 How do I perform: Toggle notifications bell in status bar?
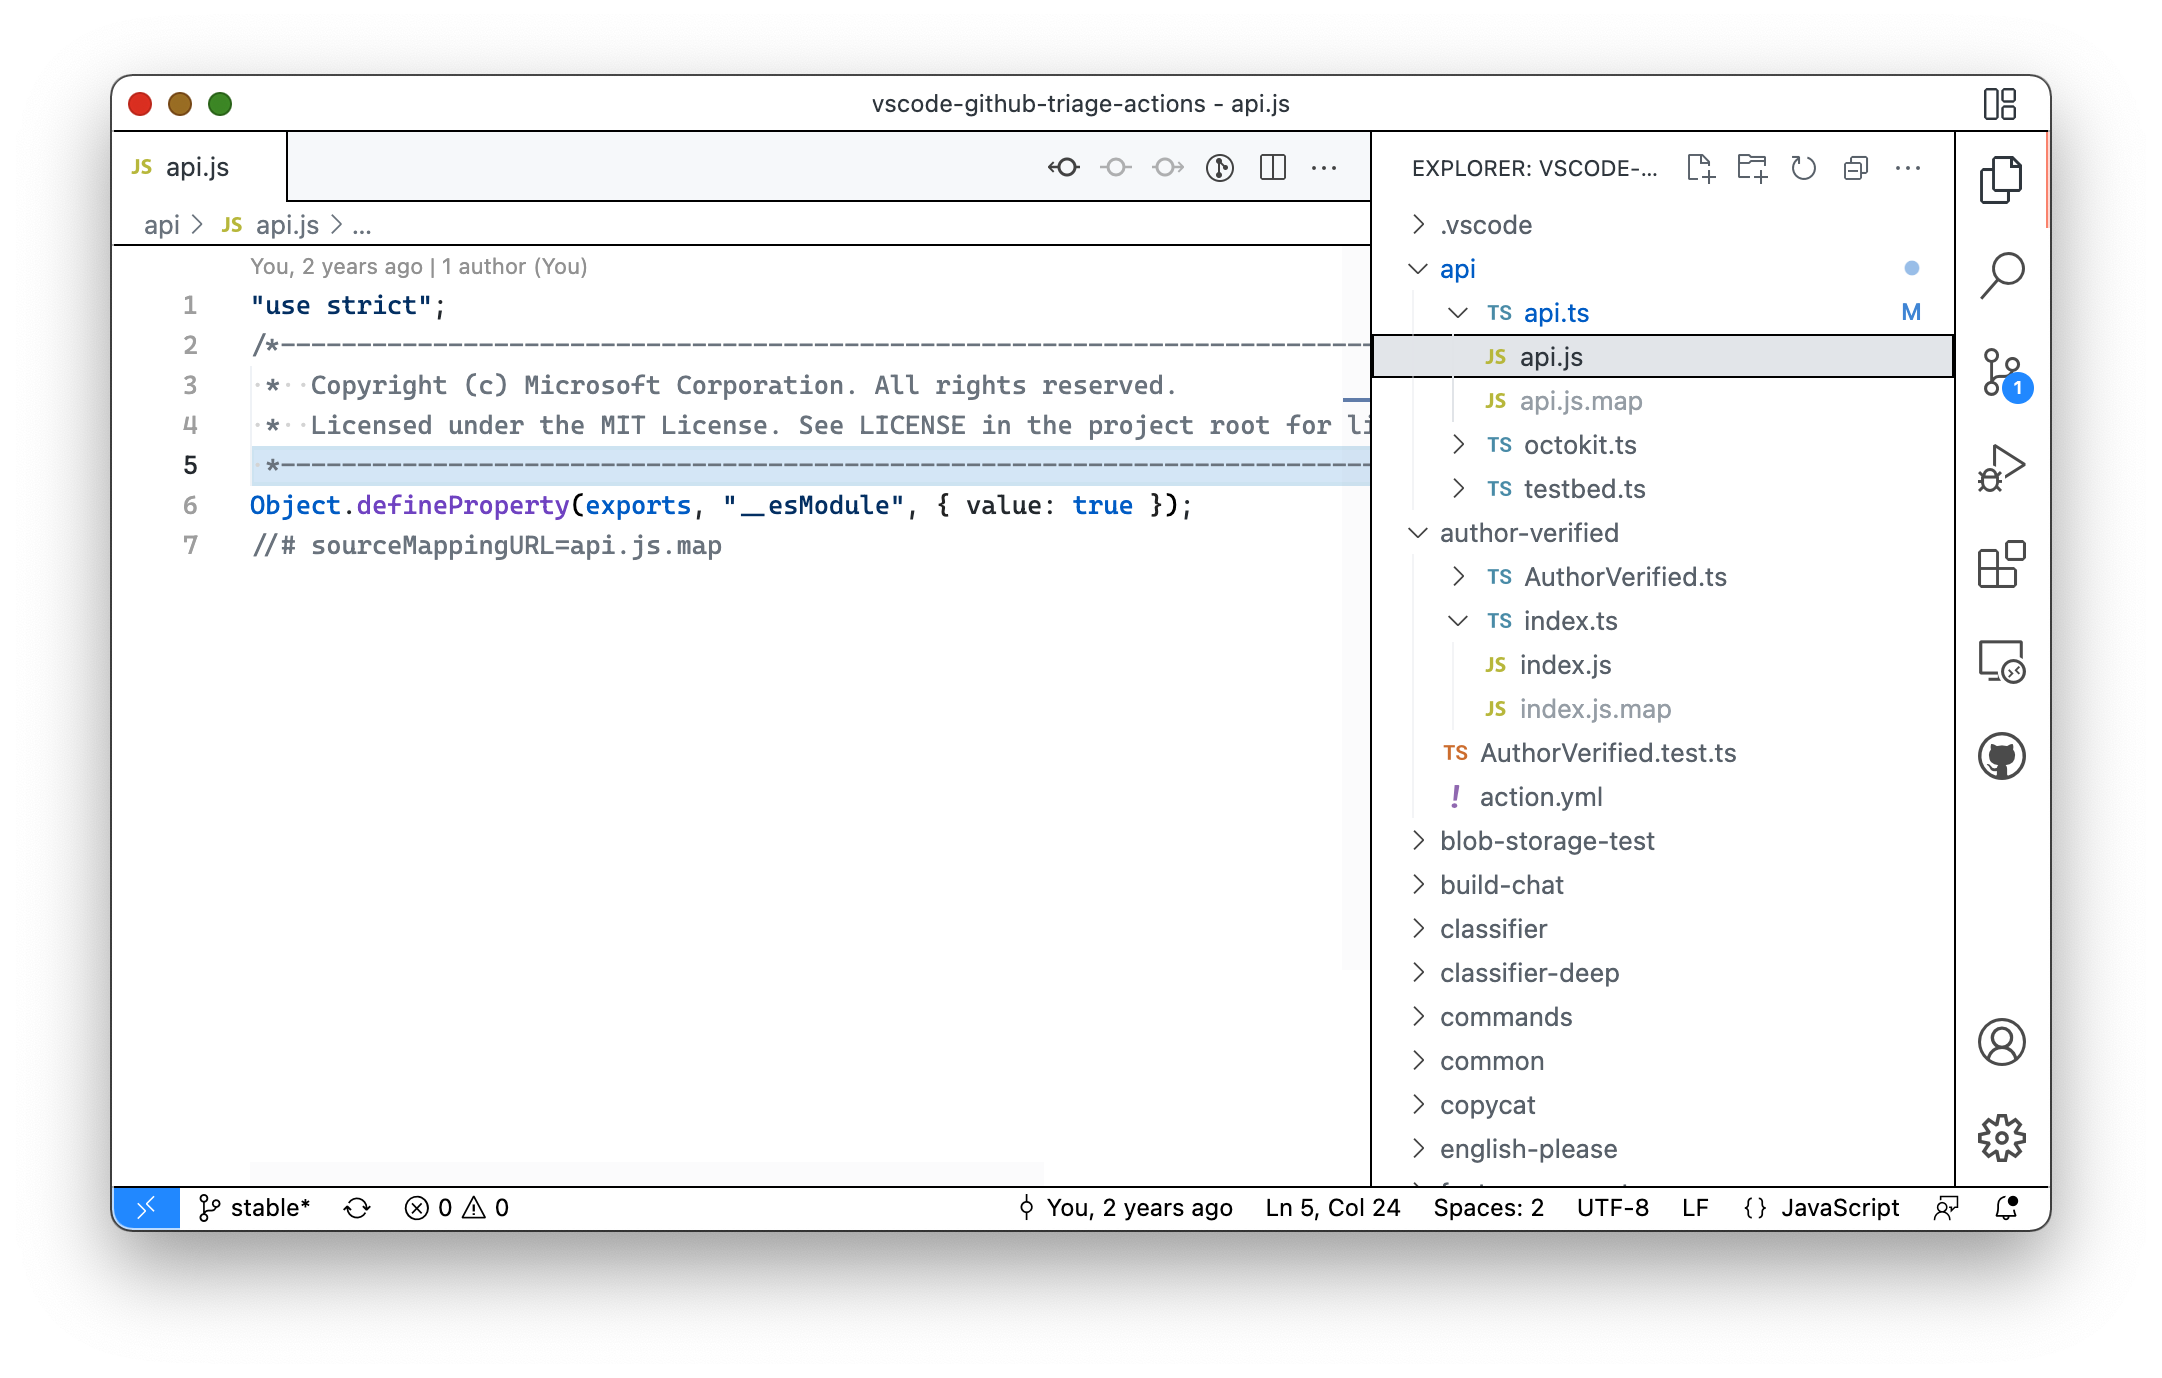click(x=2006, y=1208)
